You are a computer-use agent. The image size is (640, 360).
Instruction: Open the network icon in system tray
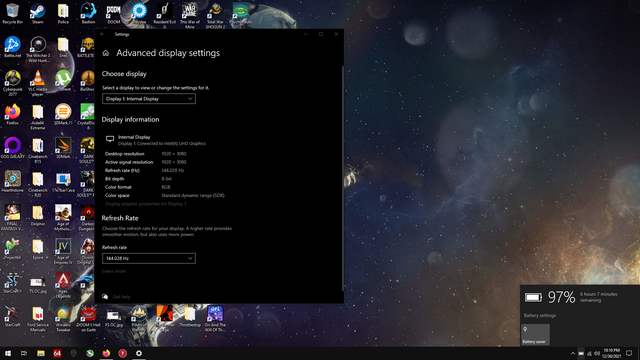[x=589, y=353]
